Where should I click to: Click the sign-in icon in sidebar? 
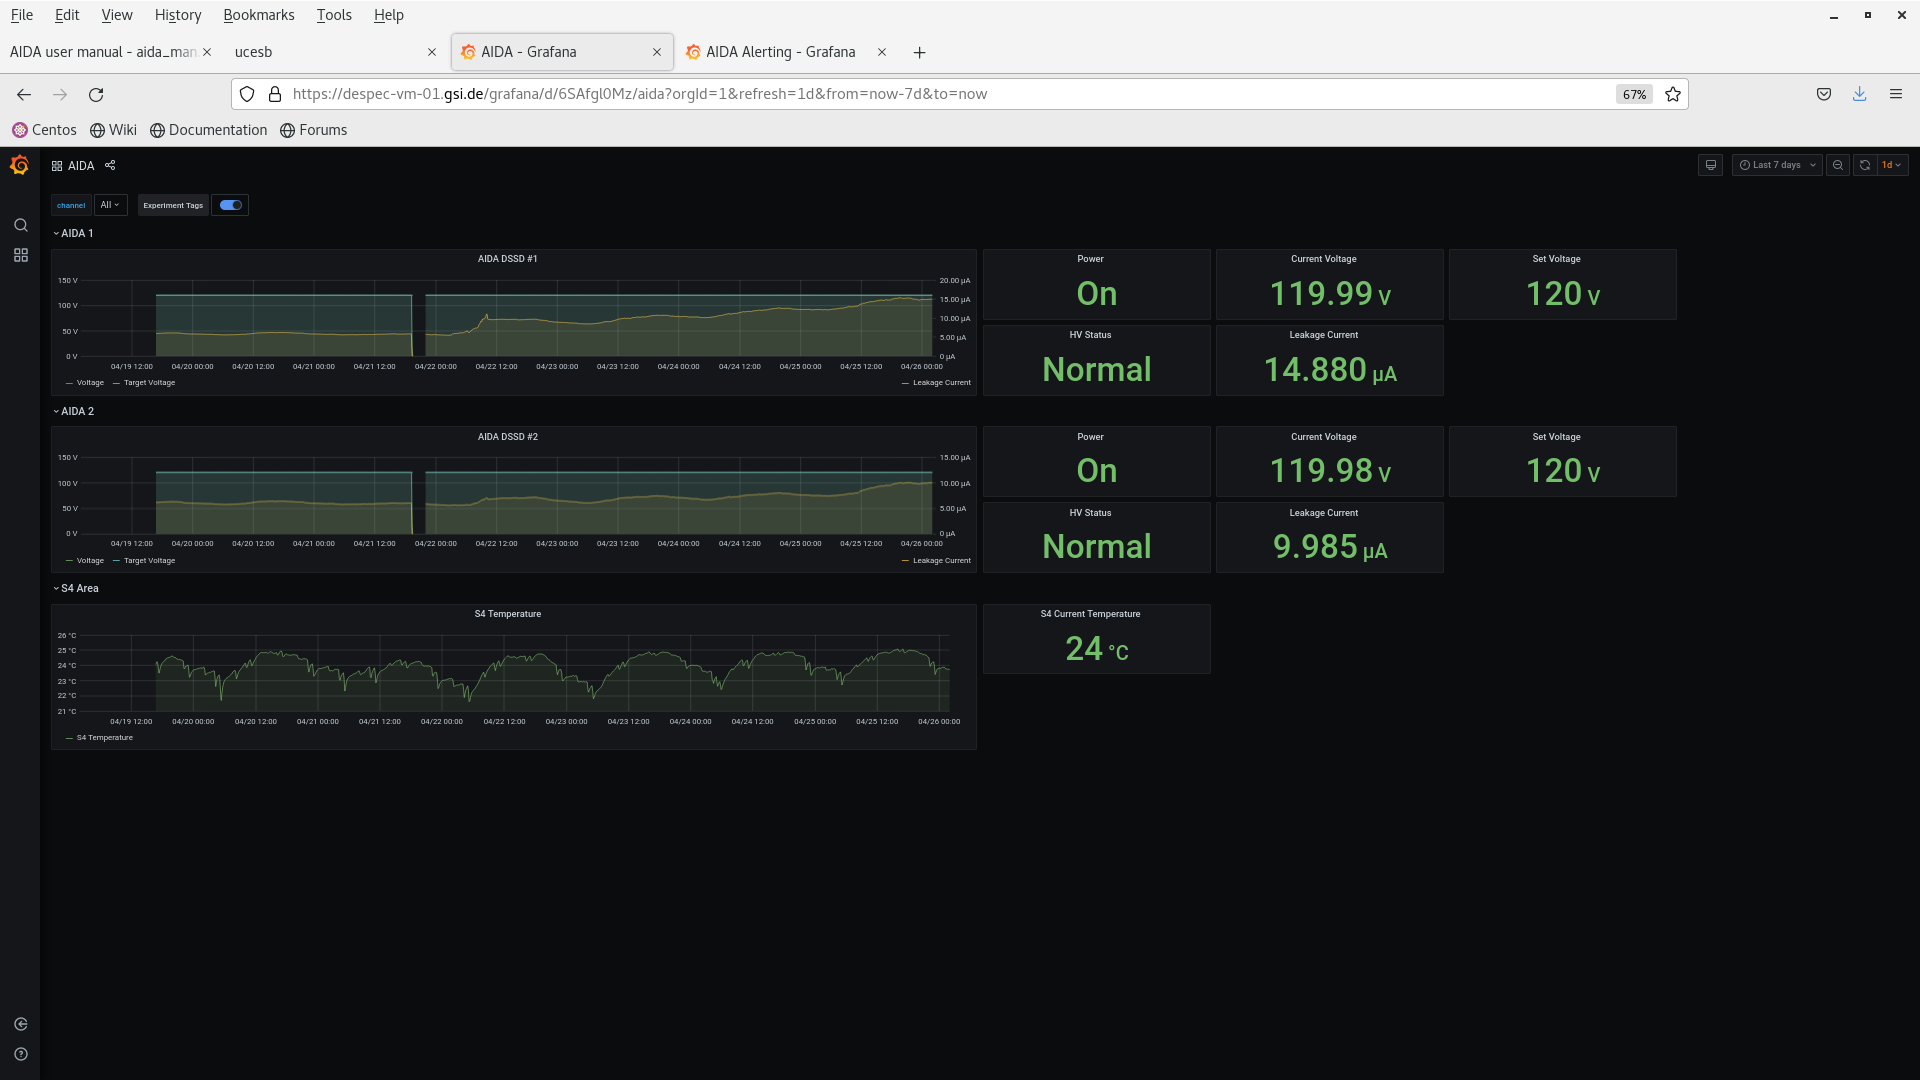pyautogui.click(x=20, y=1024)
